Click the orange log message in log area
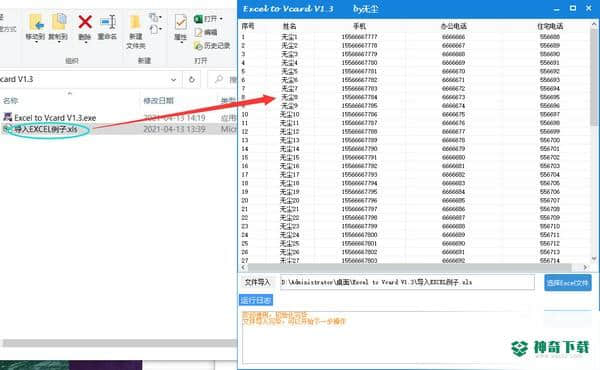Image resolution: width=600 pixels, height=370 pixels. tap(293, 318)
